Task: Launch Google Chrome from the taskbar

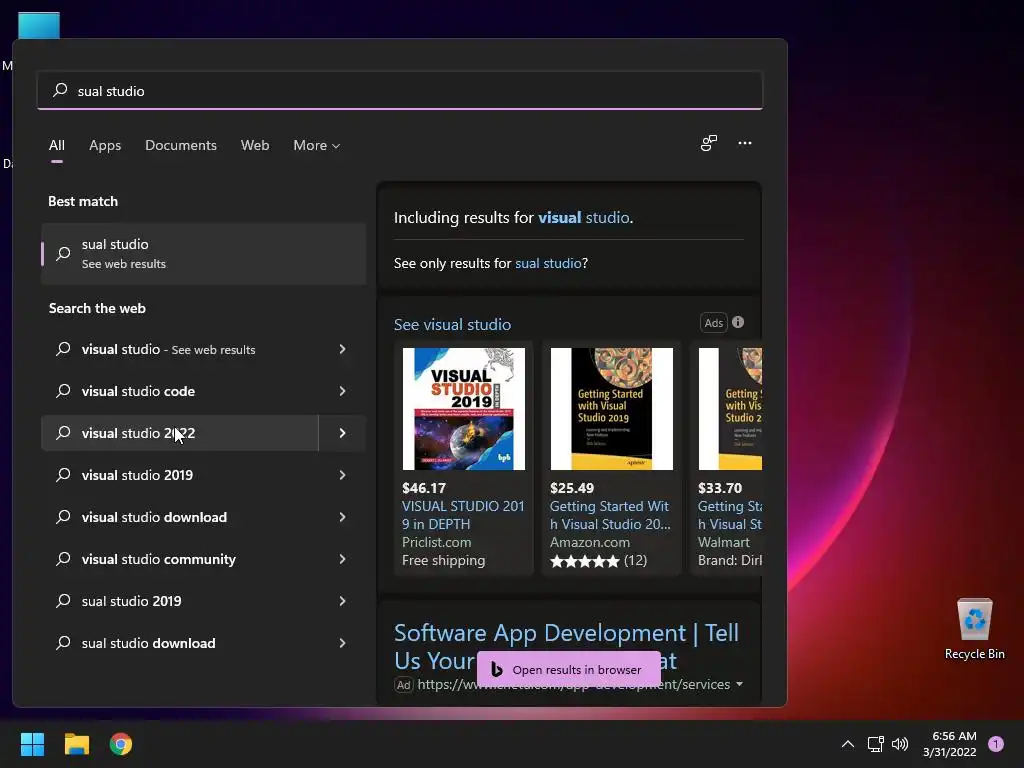Action: pos(121,744)
